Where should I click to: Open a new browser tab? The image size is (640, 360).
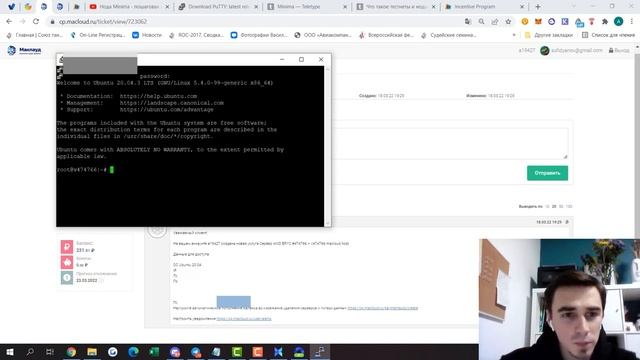(538, 7)
